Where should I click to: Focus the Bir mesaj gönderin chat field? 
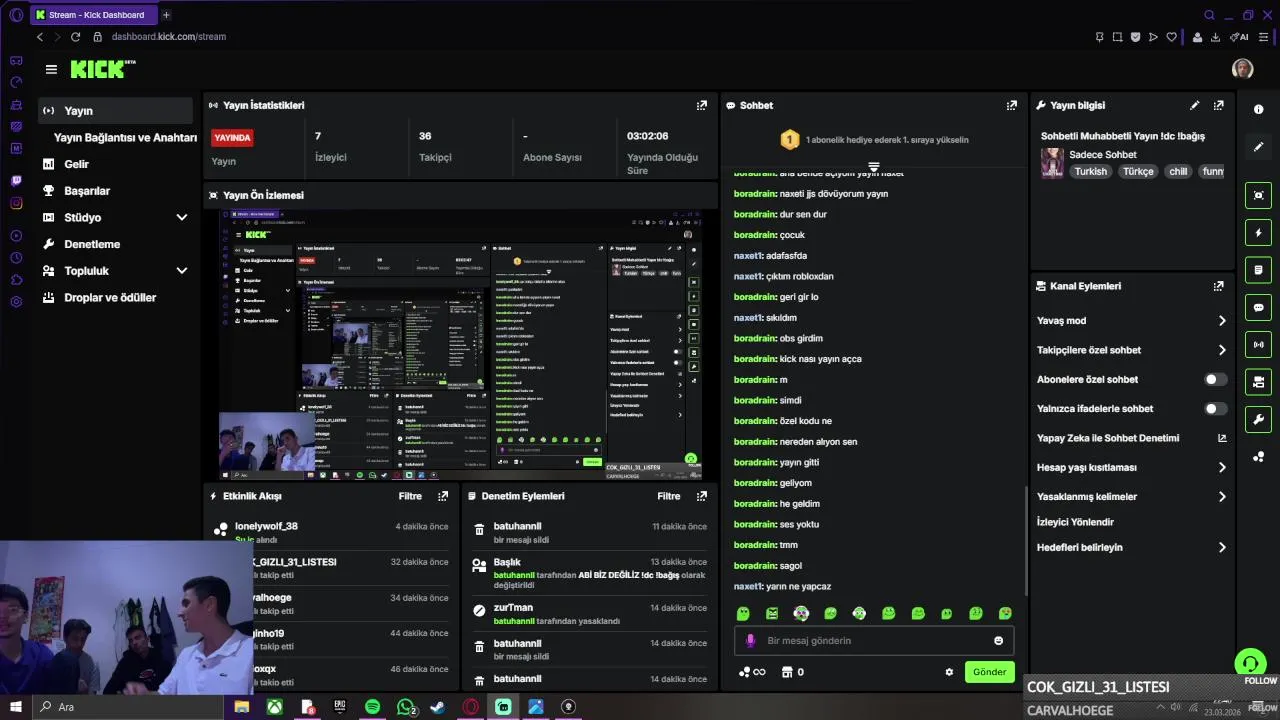[x=875, y=641]
